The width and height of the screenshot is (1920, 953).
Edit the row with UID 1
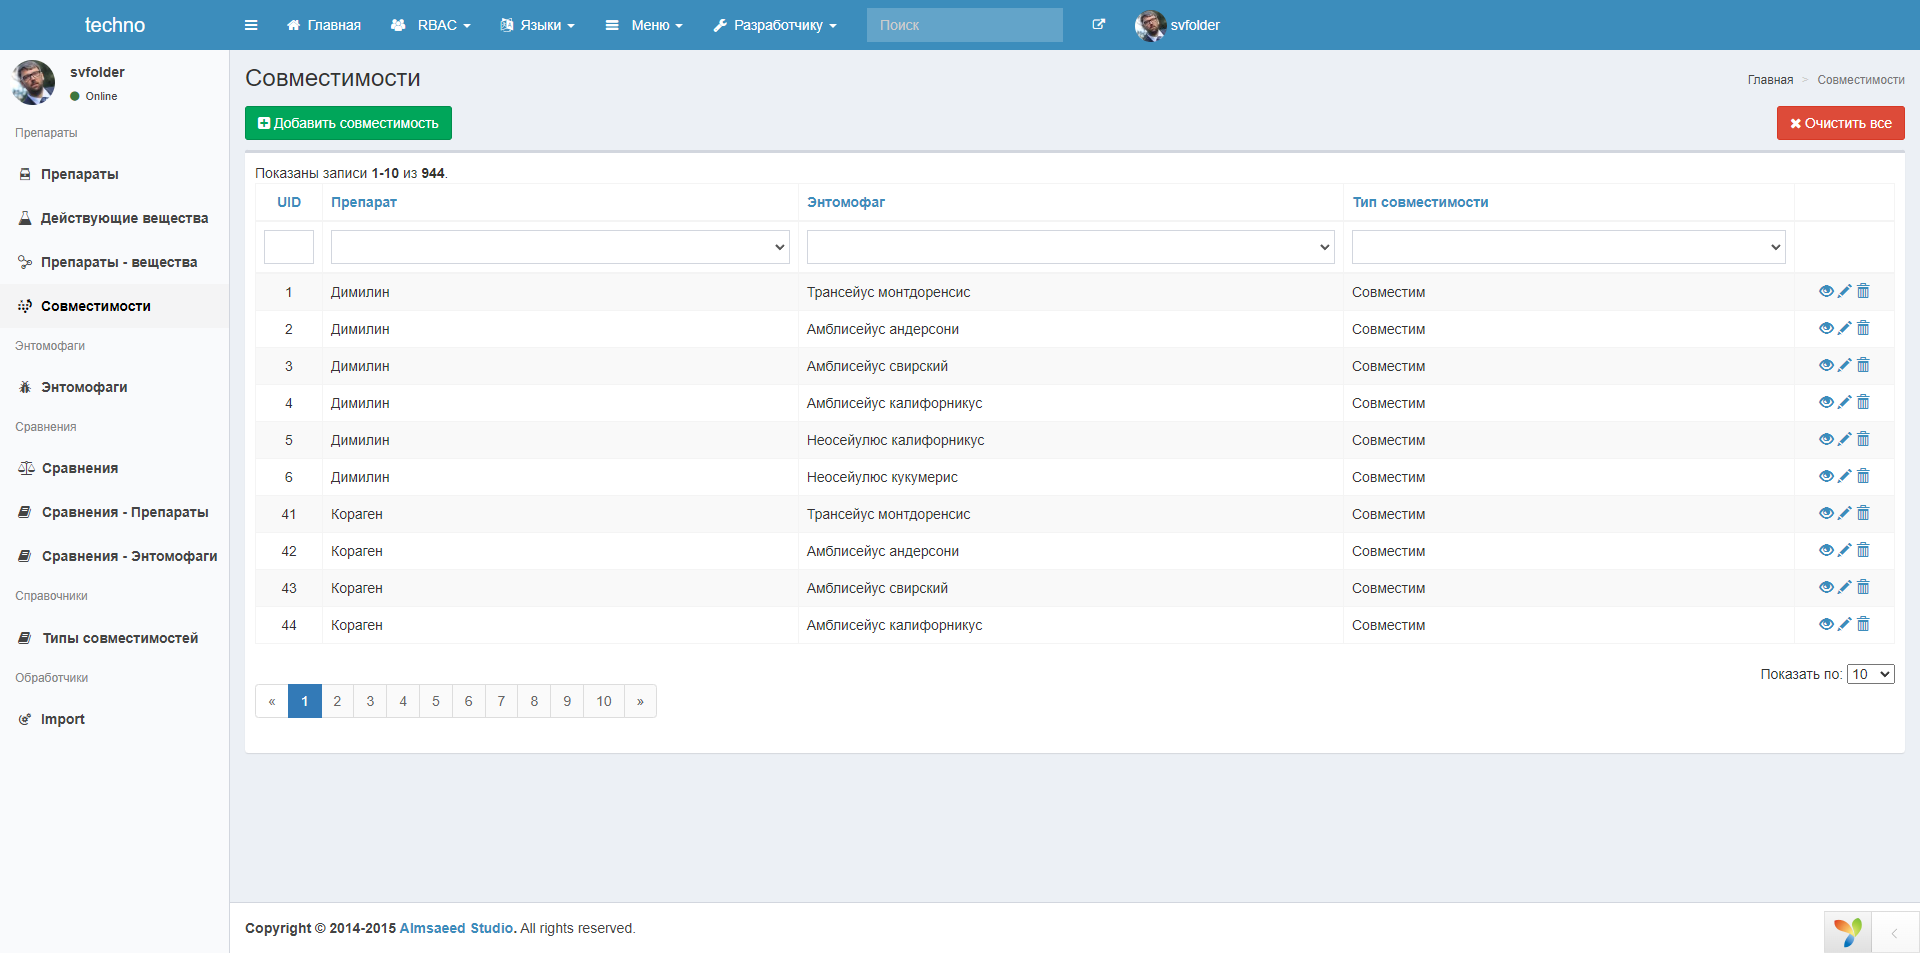1844,291
